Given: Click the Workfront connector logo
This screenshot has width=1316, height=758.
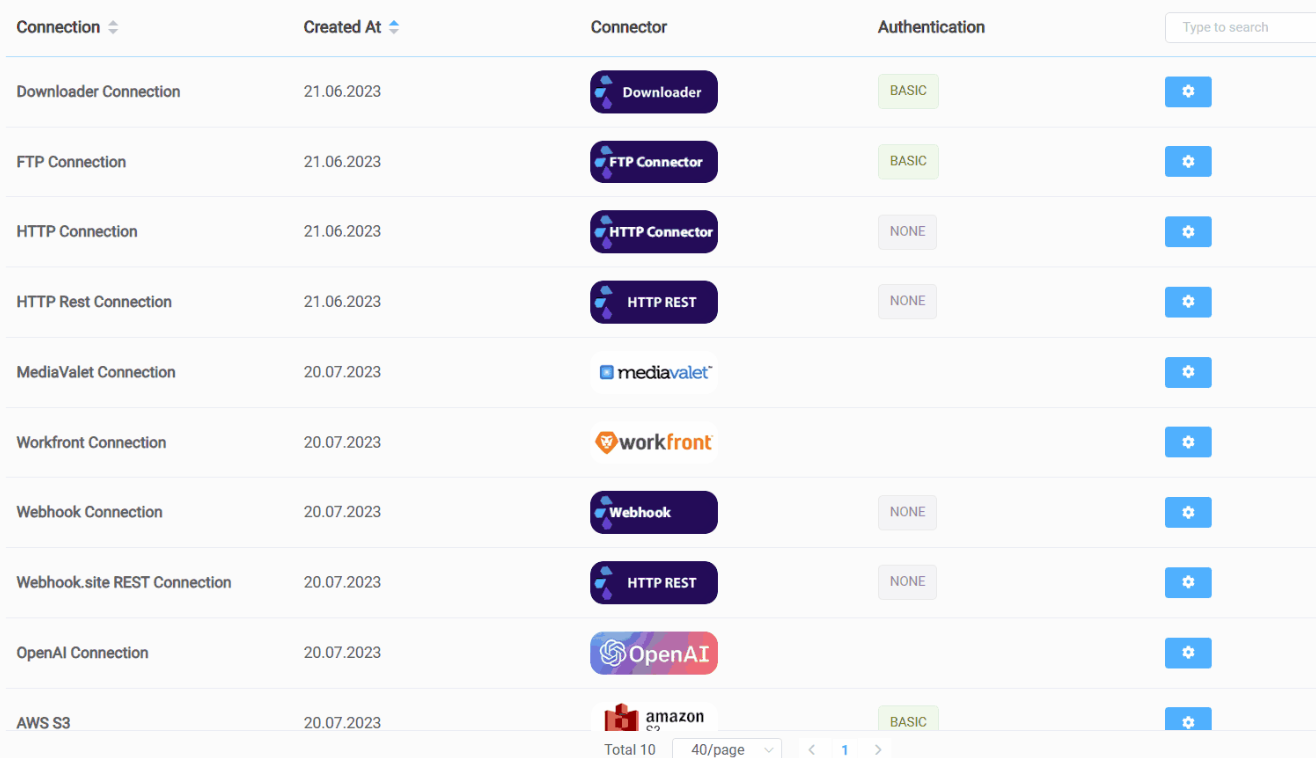Looking at the screenshot, I should click(654, 442).
